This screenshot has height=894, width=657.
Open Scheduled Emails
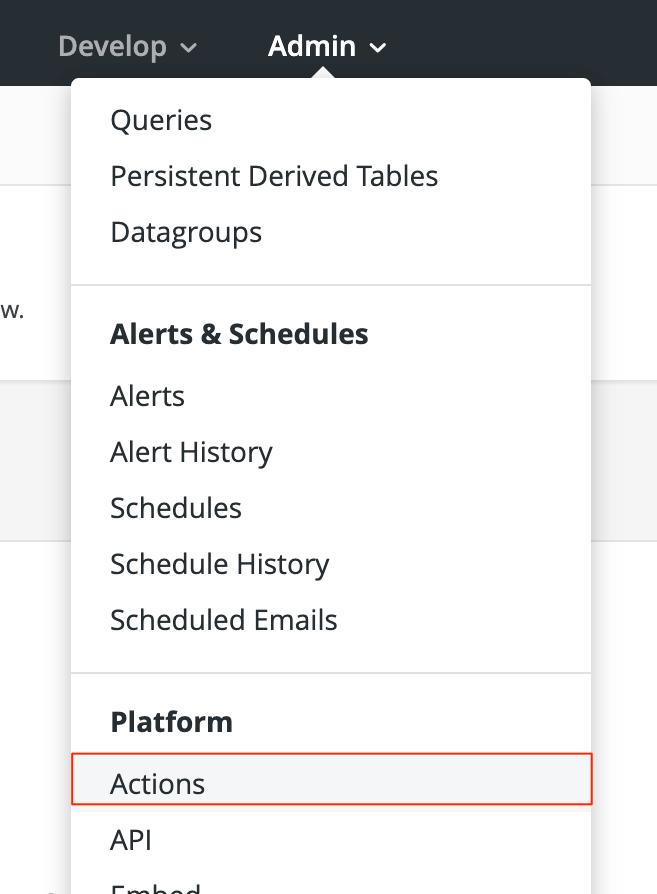tap(224, 620)
